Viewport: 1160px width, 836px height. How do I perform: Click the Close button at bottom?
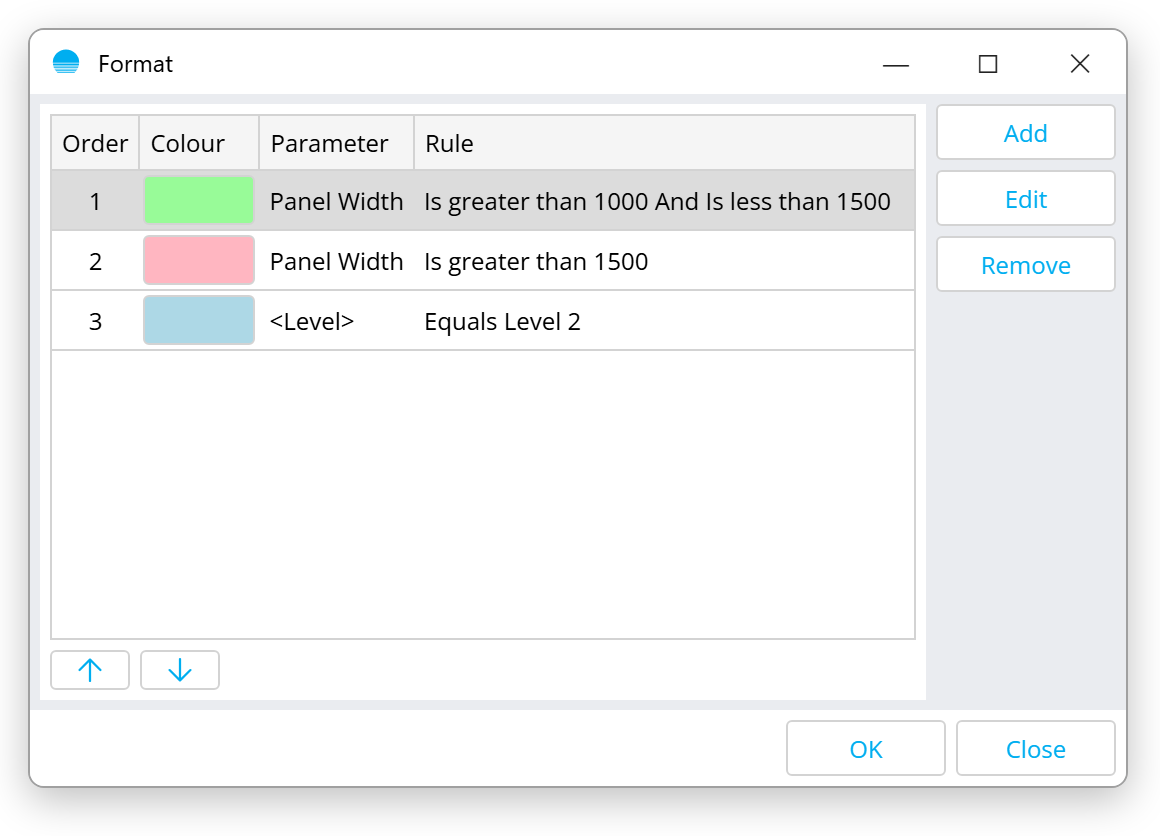pos(1036,749)
